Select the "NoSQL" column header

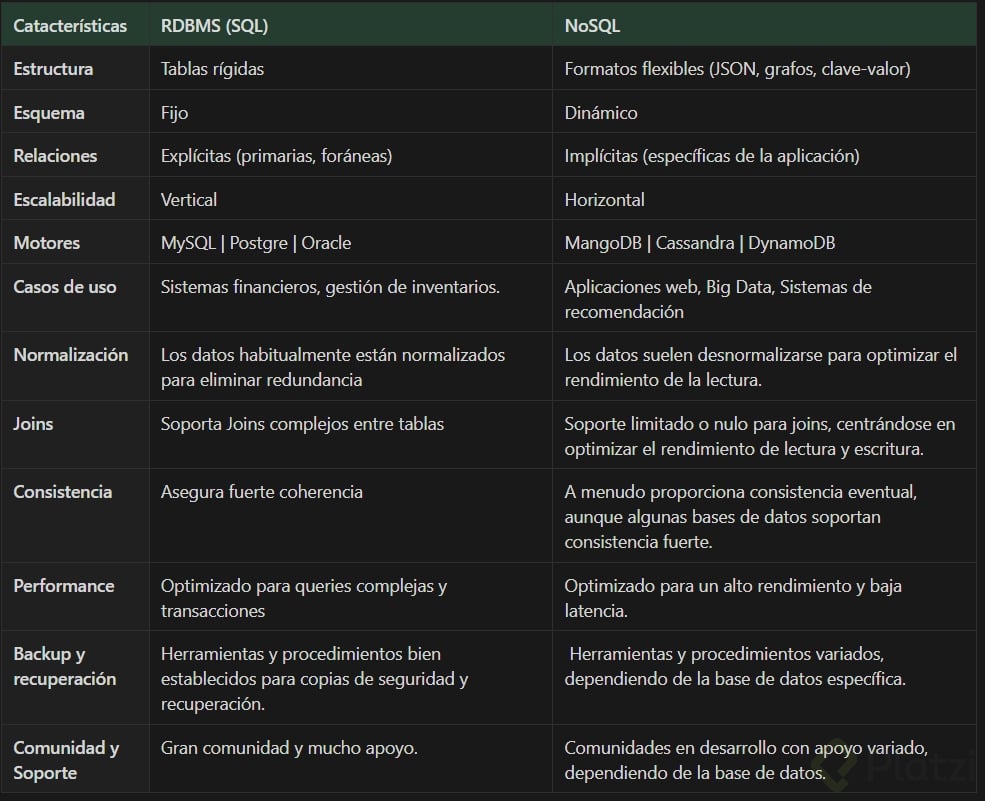pyautogui.click(x=592, y=26)
